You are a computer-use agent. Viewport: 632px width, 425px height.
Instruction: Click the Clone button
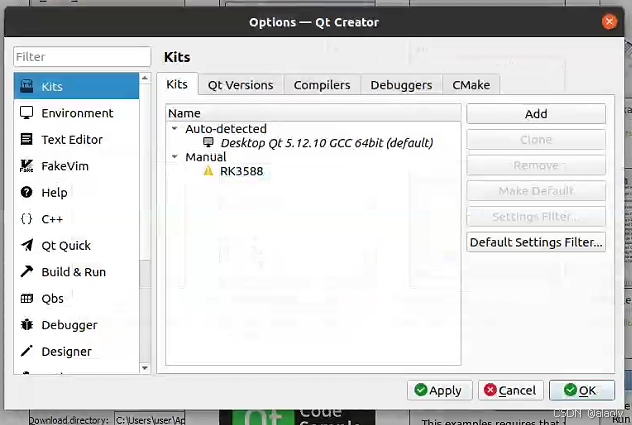tap(536, 140)
